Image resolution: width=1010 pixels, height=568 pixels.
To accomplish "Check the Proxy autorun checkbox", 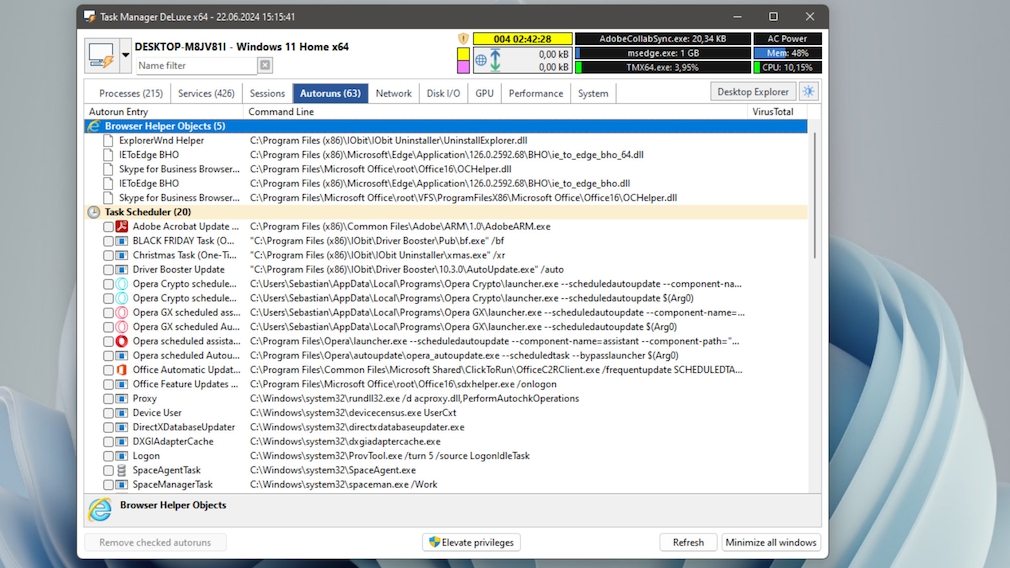I will pyautogui.click(x=108, y=399).
